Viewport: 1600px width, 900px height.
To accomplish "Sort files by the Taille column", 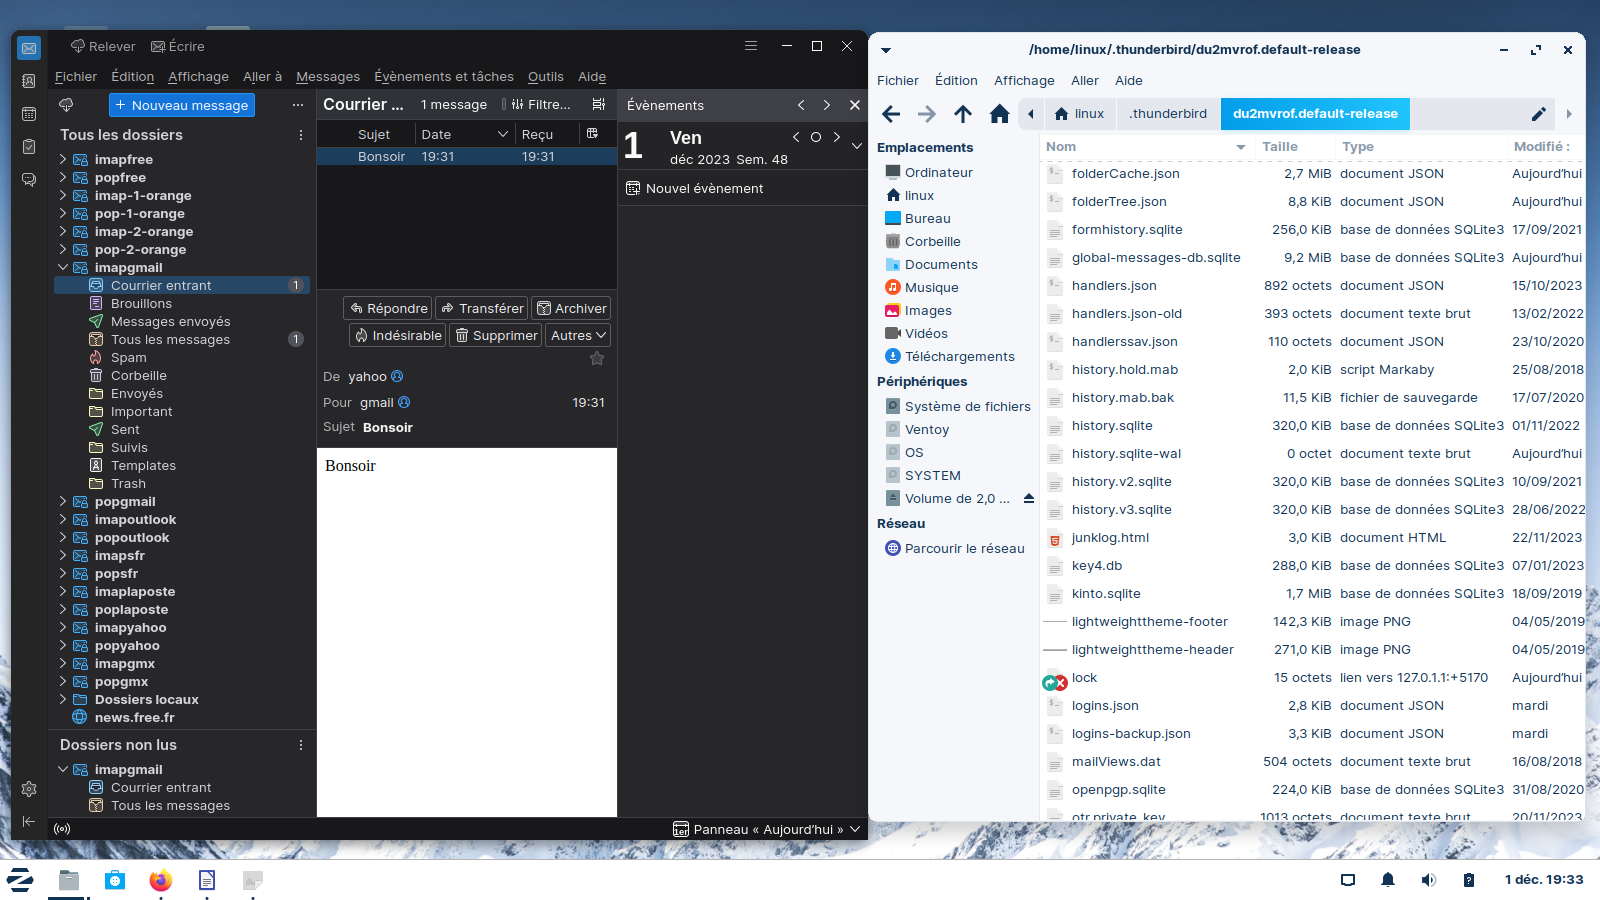I will coord(1280,147).
